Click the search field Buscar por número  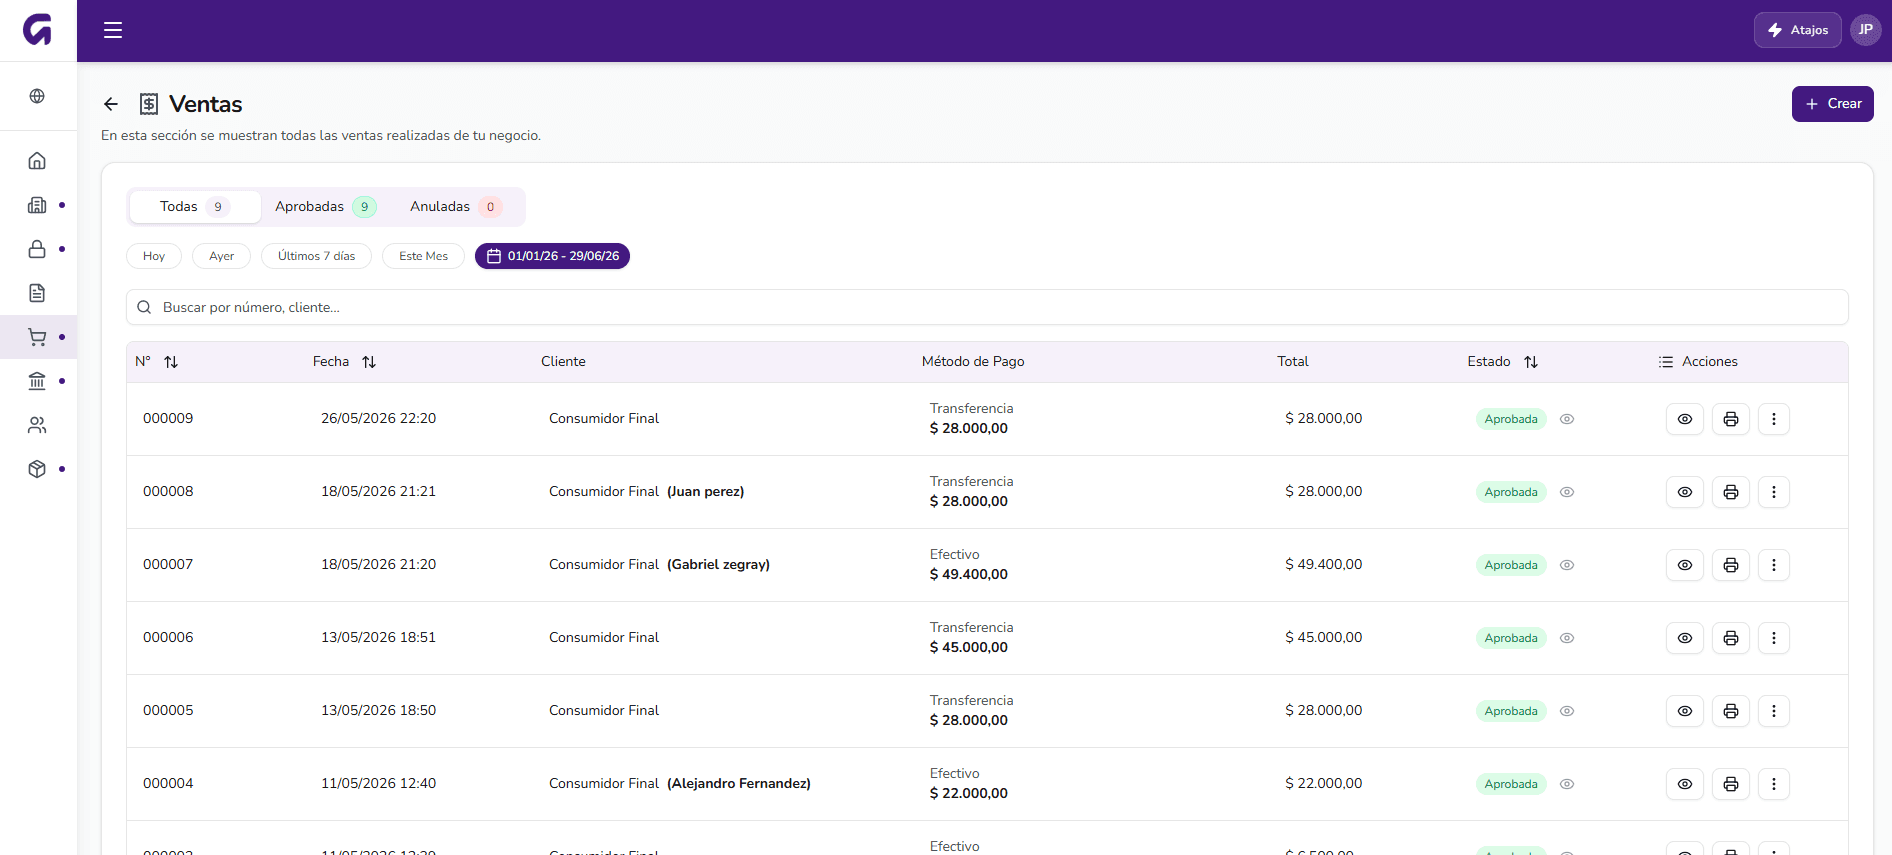(987, 307)
